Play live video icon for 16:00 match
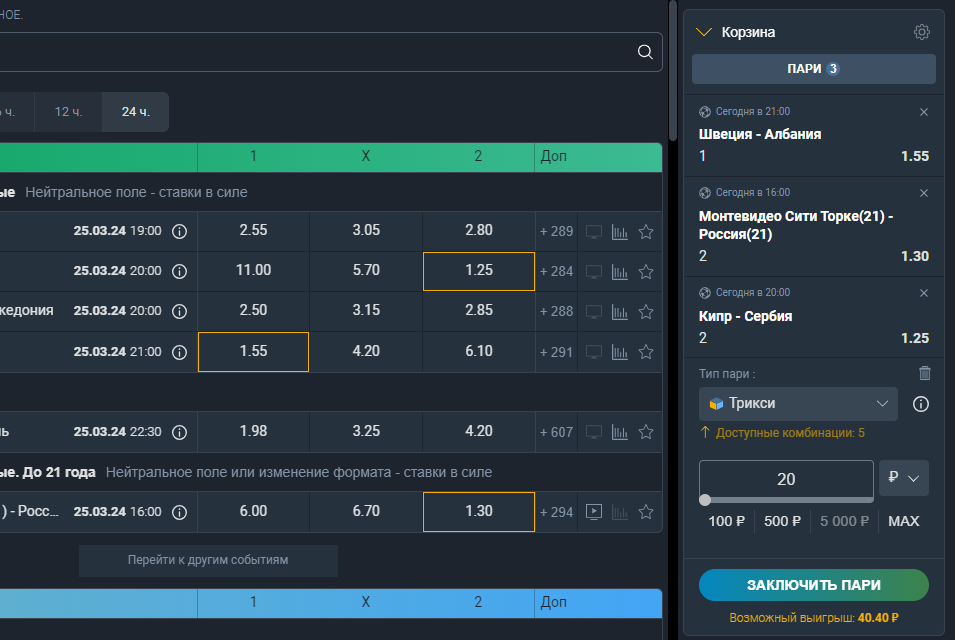The width and height of the screenshot is (955, 640). coord(594,512)
